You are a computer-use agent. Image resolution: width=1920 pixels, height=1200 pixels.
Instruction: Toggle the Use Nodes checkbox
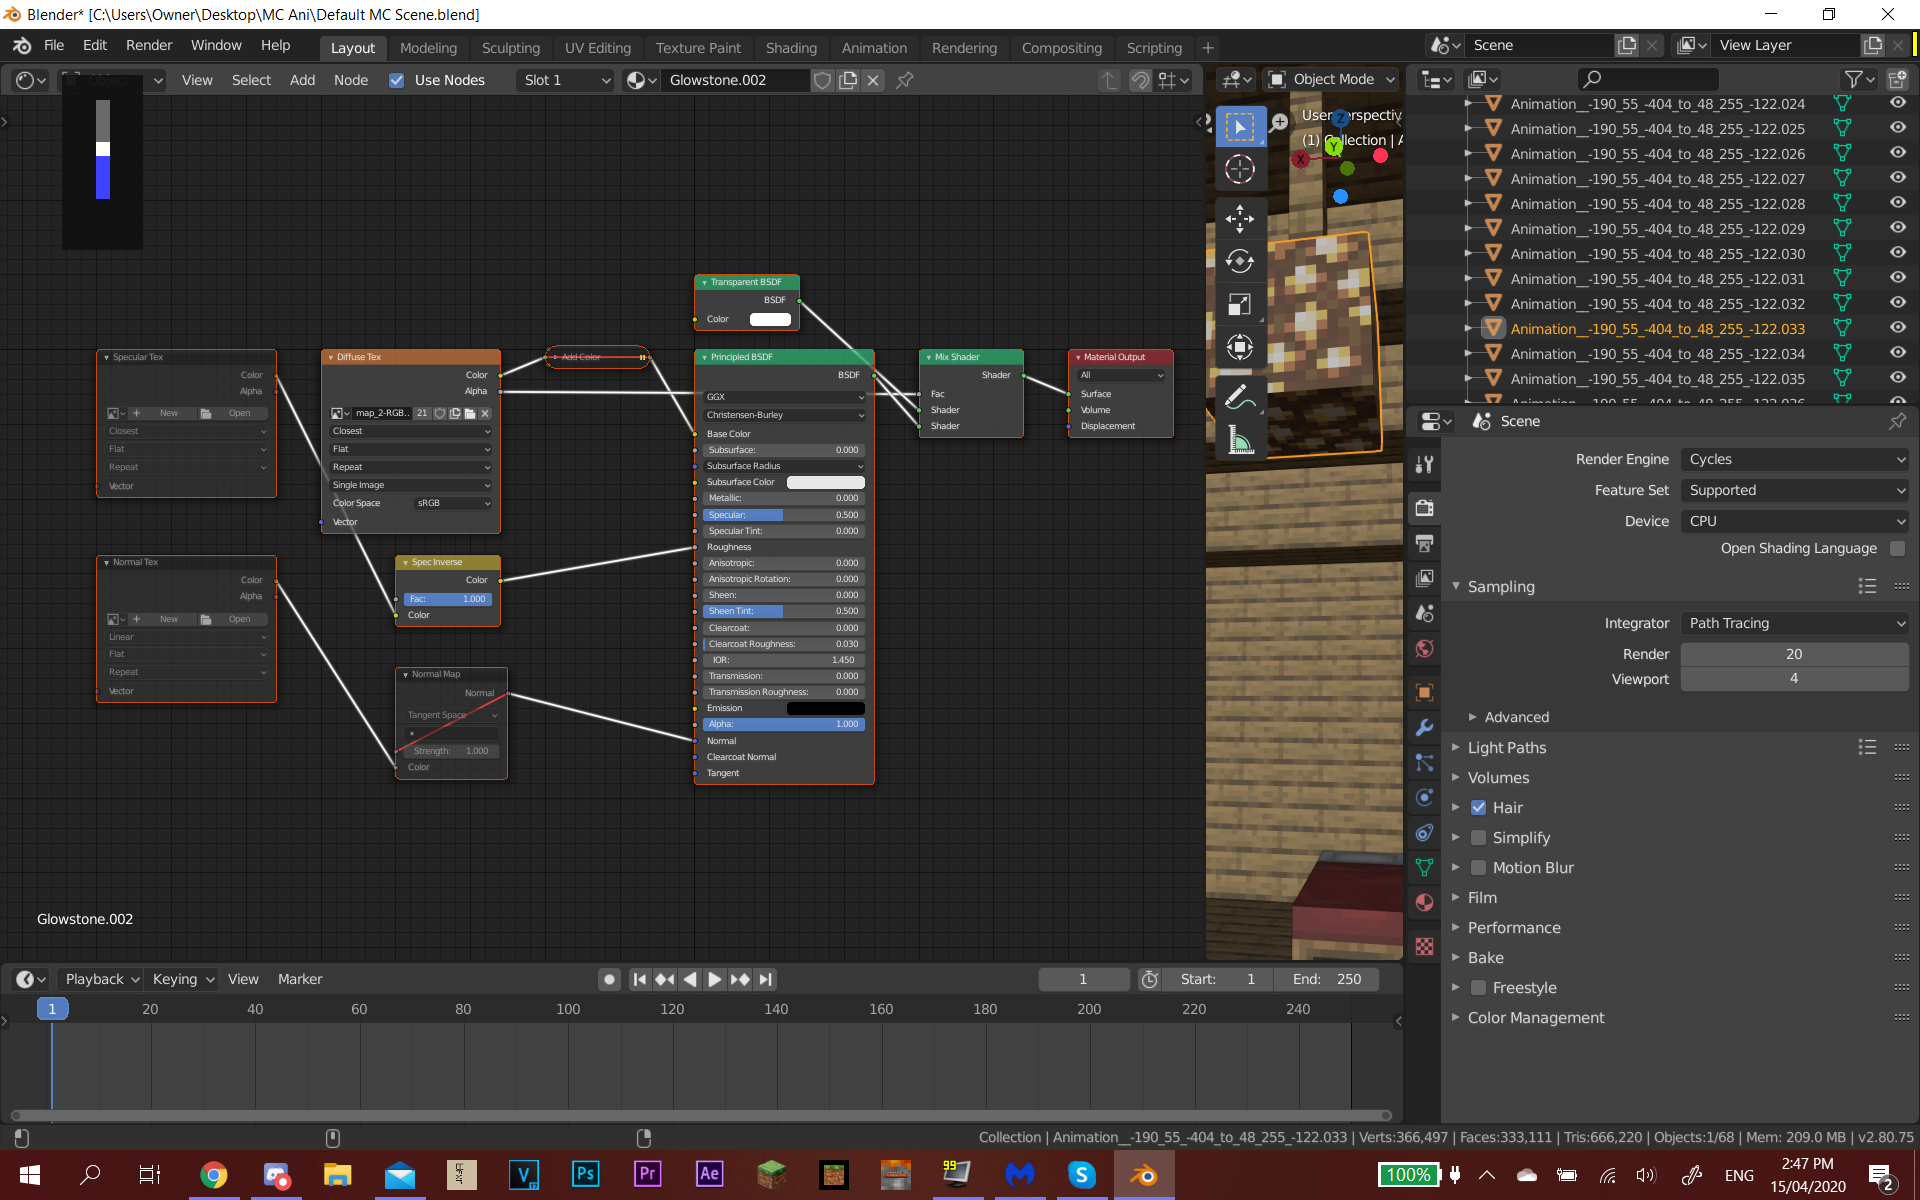tap(397, 80)
